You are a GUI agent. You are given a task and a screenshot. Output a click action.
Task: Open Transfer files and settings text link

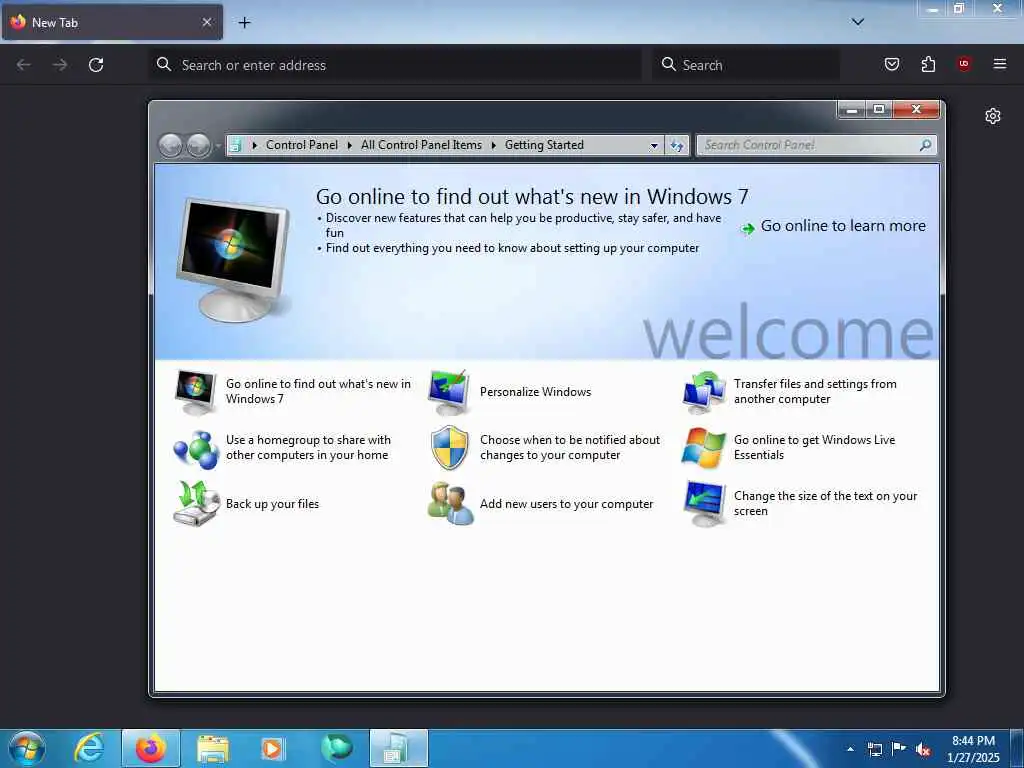(x=814, y=391)
